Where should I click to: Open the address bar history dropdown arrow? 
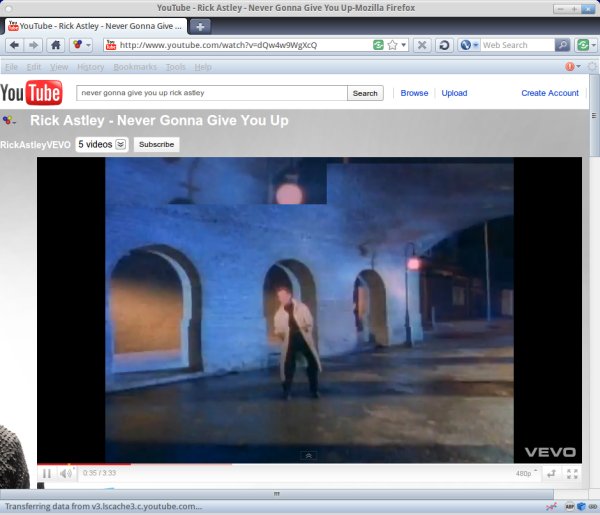[403, 45]
